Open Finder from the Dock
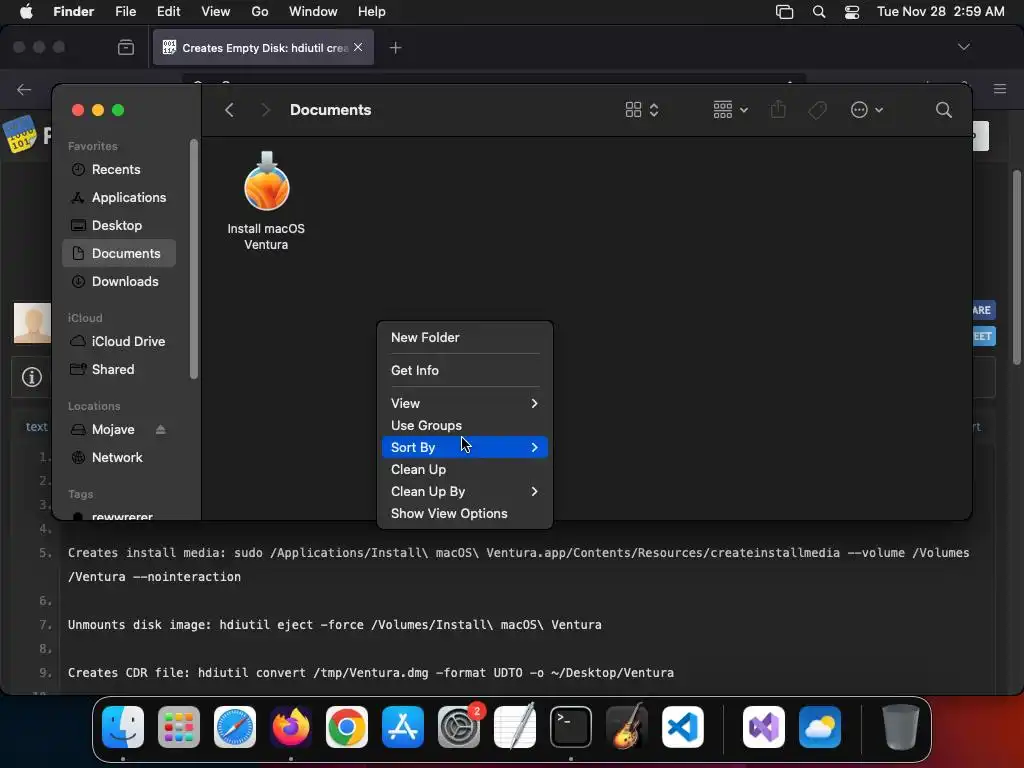 123,726
